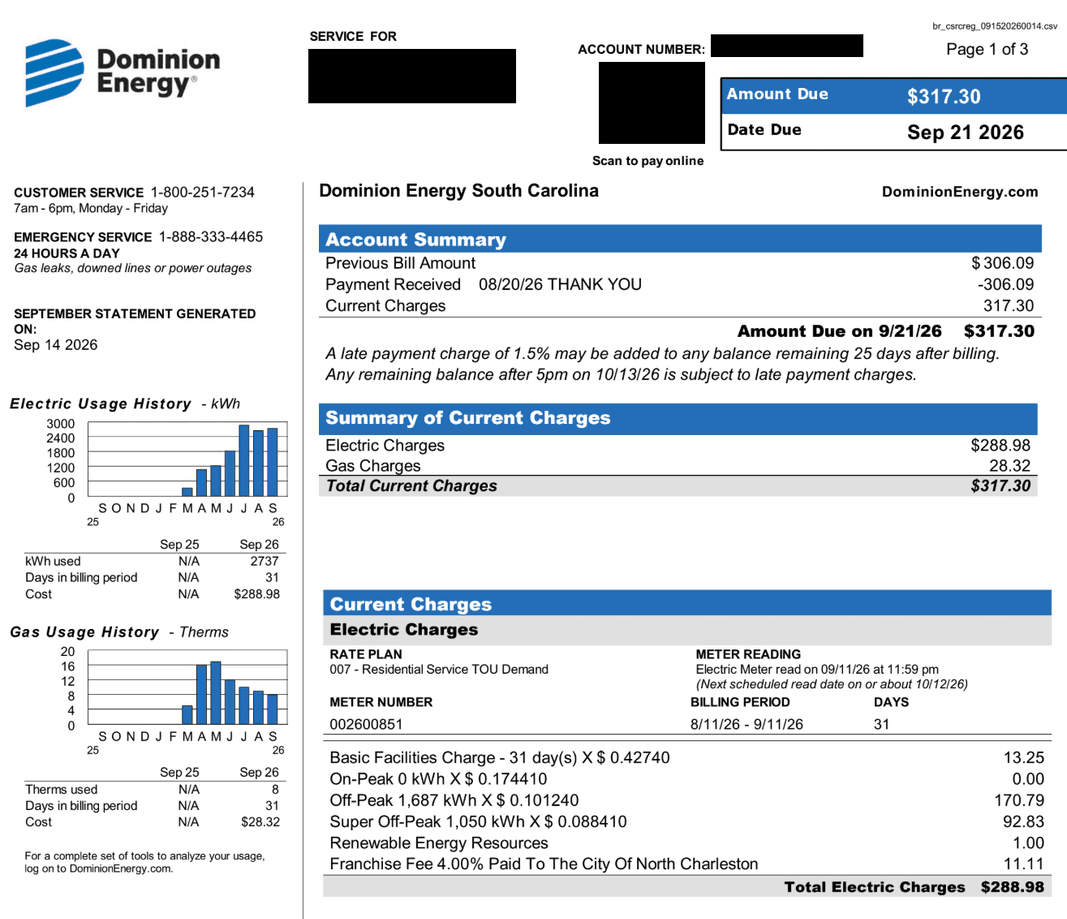This screenshot has height=919, width=1067.
Task: Select the Total Current Charges $317.30 amount
Action: coord(1000,486)
